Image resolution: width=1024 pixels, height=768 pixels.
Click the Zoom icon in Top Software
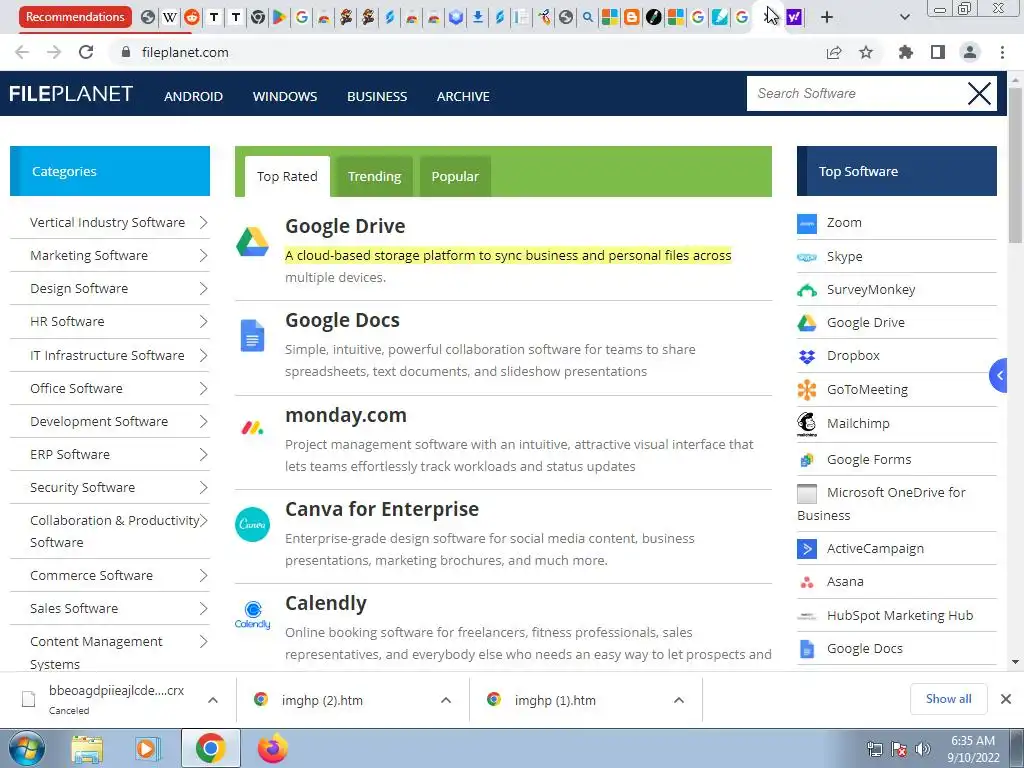click(x=807, y=223)
